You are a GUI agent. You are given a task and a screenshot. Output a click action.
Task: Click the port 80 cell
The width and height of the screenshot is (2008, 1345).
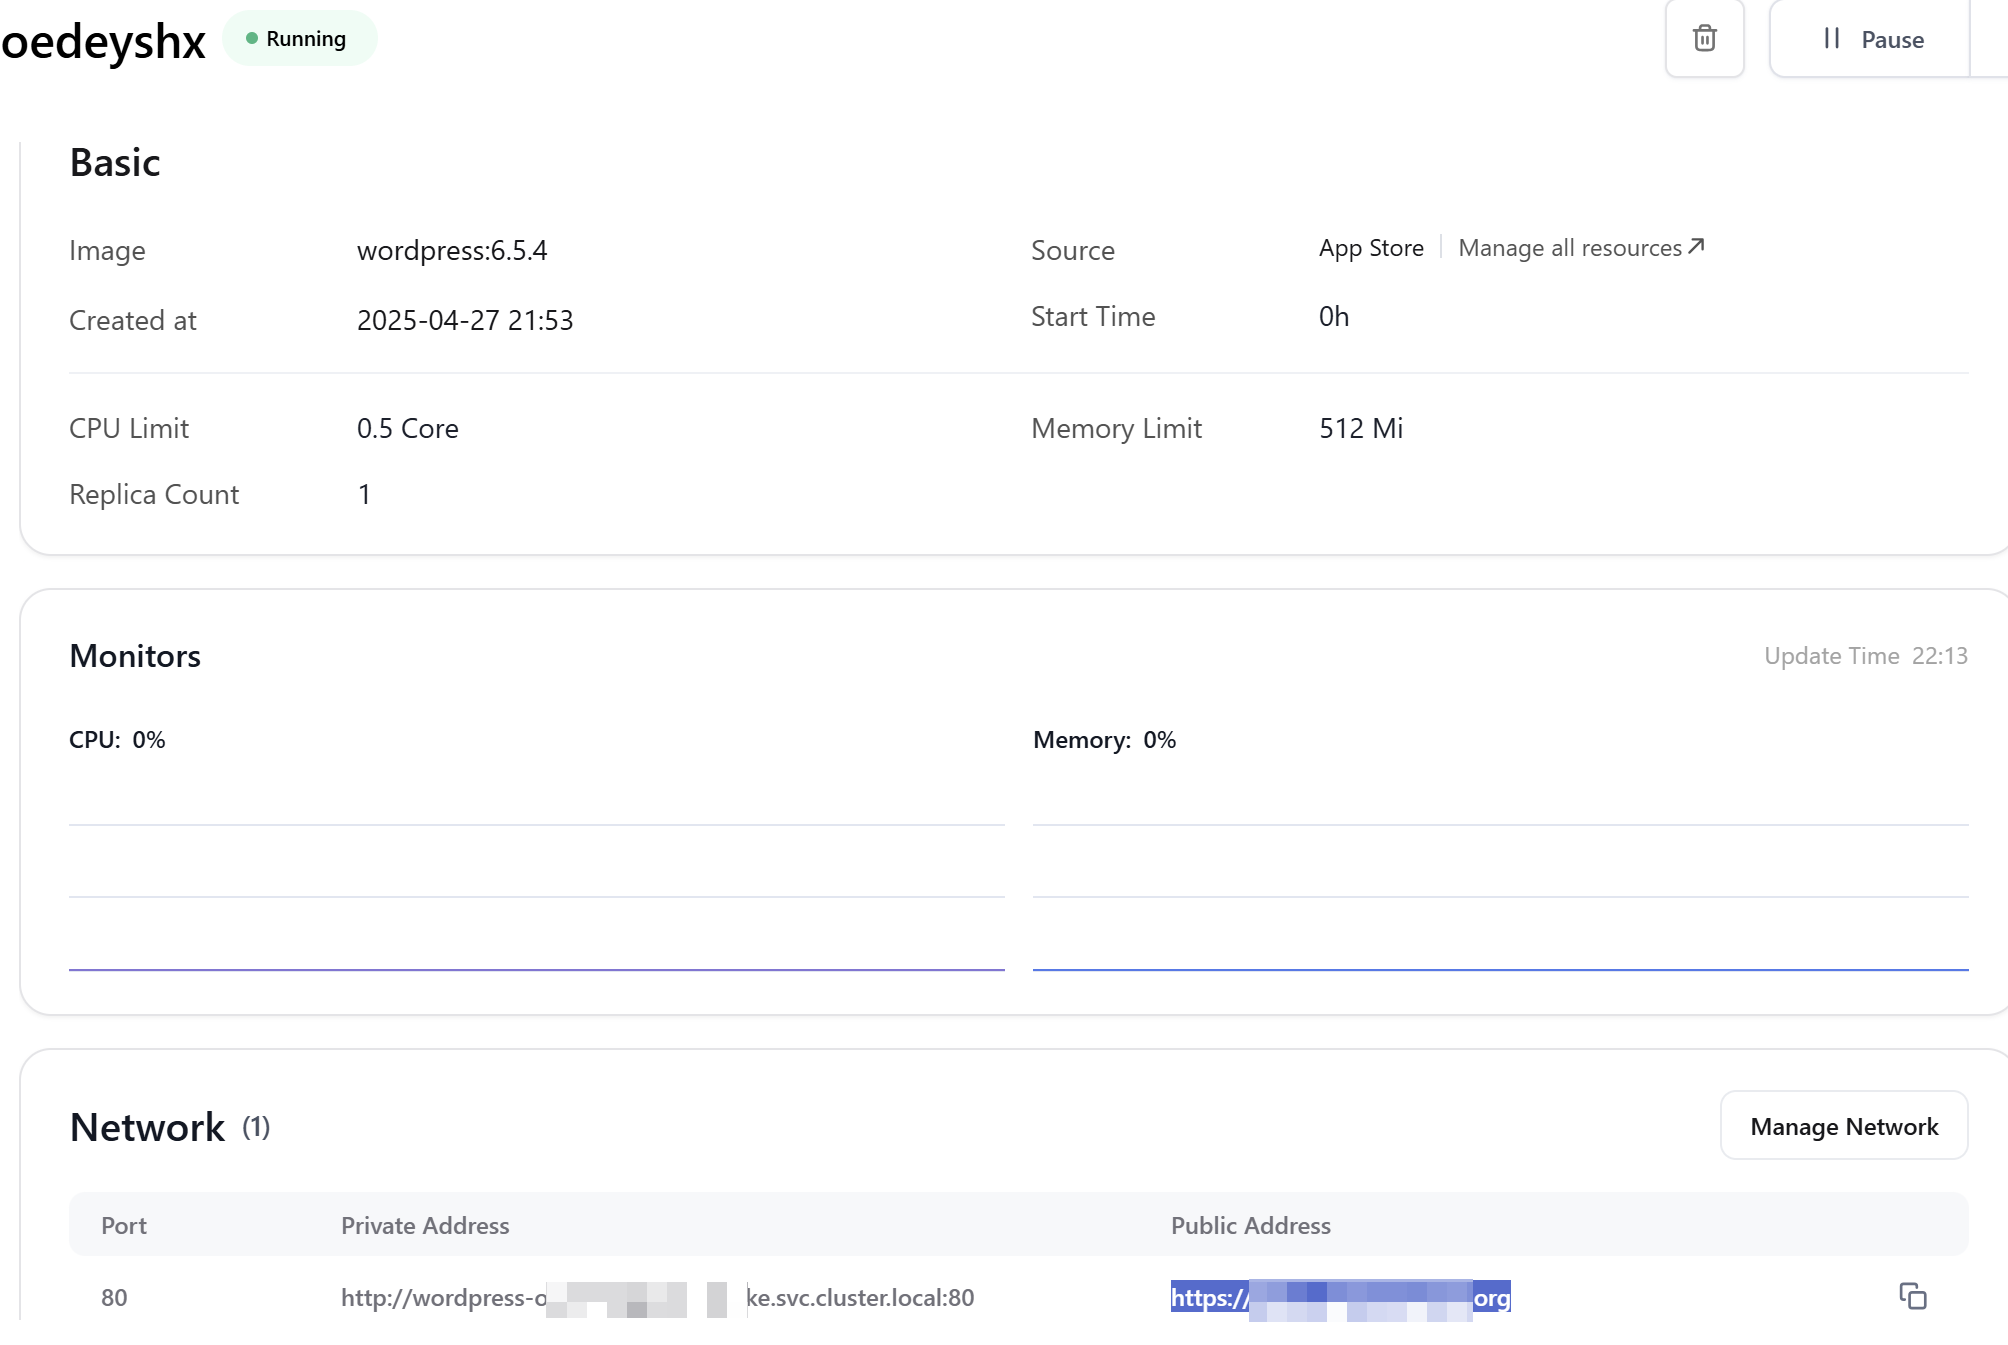pyautogui.click(x=114, y=1298)
